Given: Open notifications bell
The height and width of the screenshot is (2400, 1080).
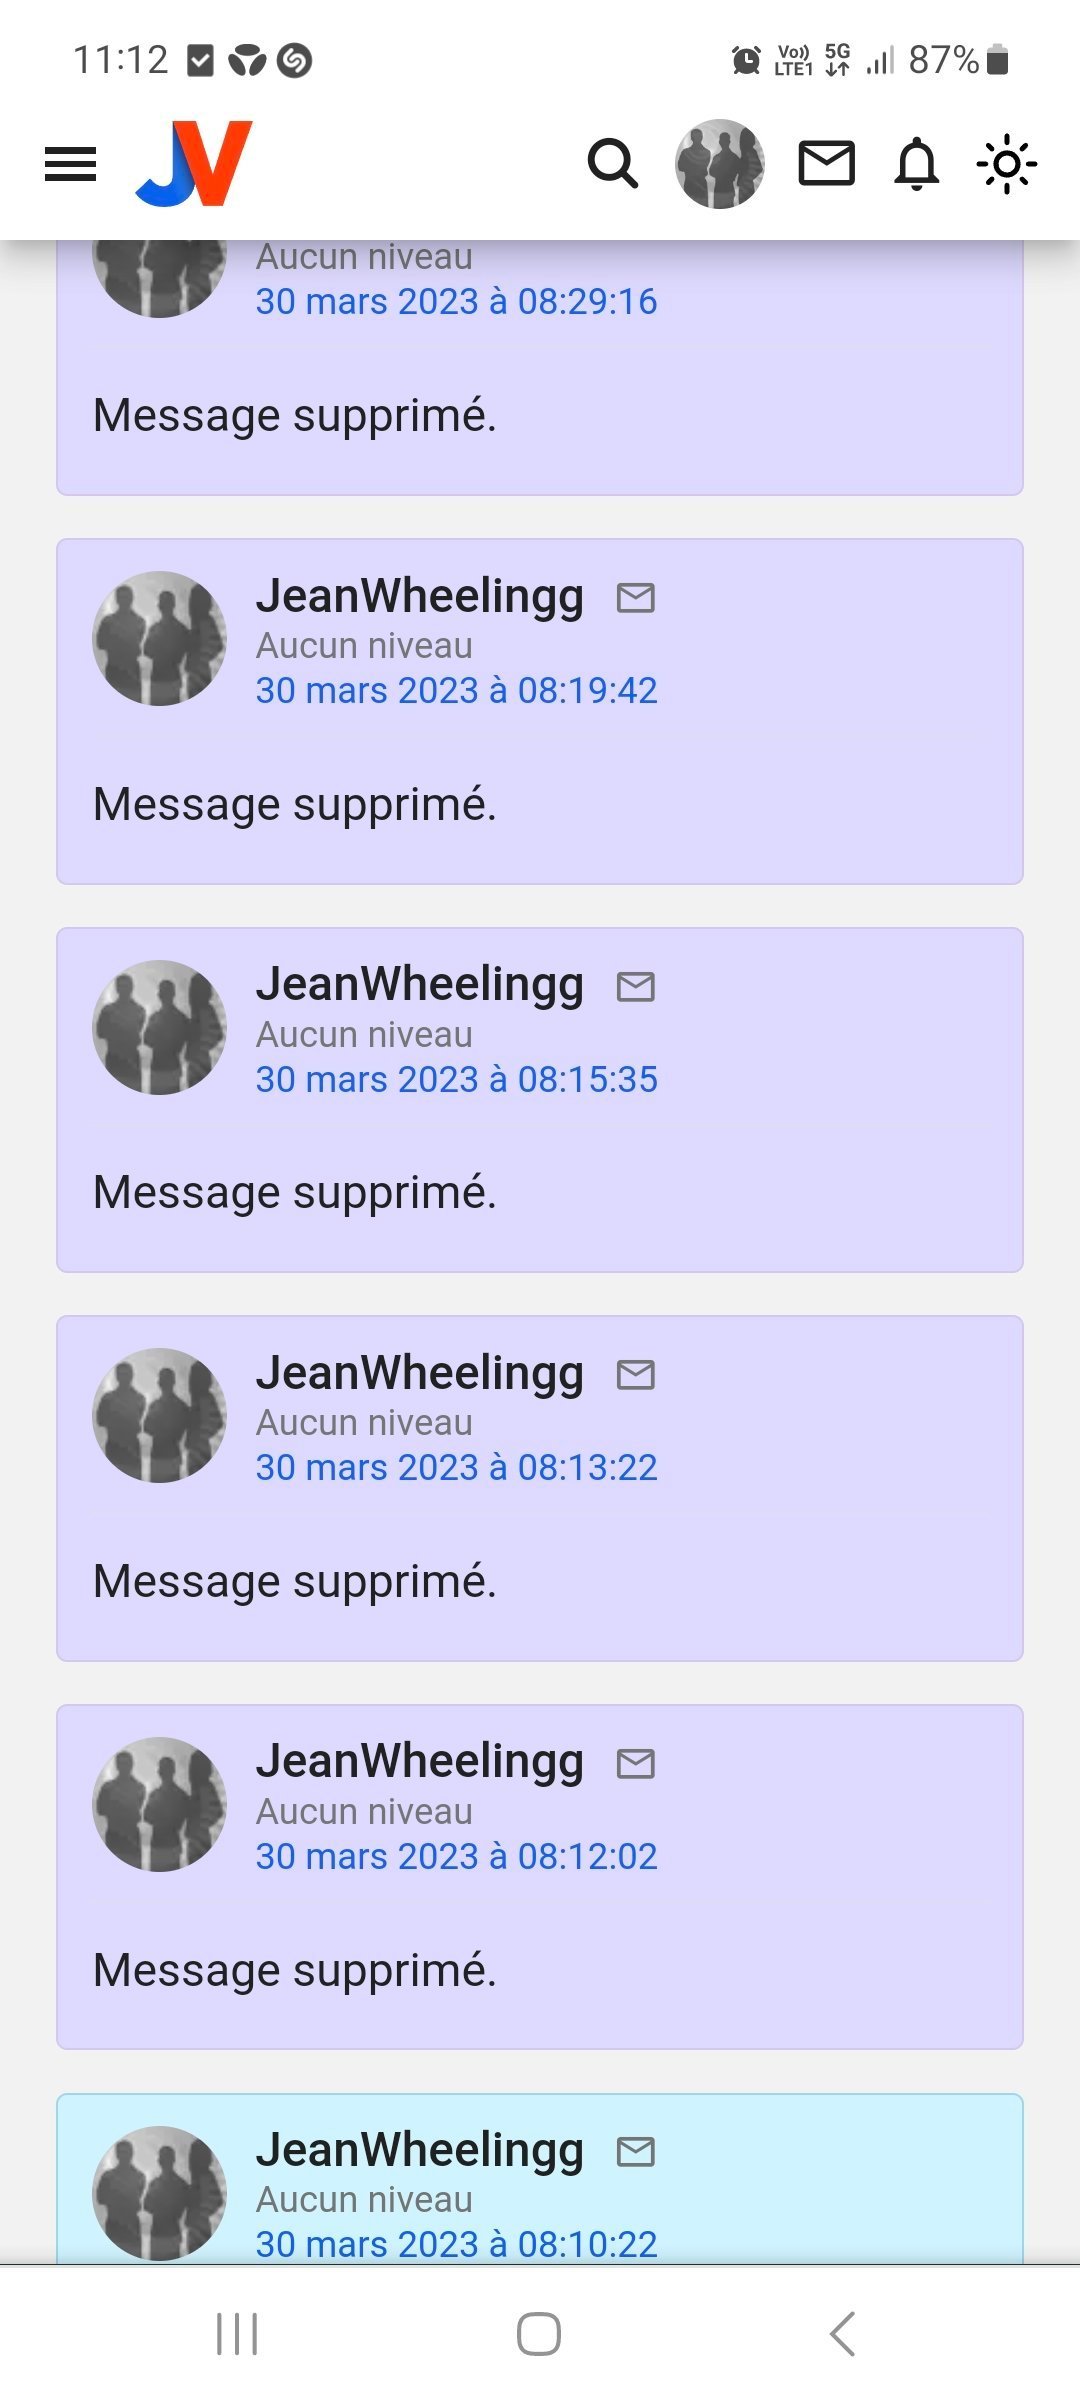Looking at the screenshot, I should [x=917, y=164].
